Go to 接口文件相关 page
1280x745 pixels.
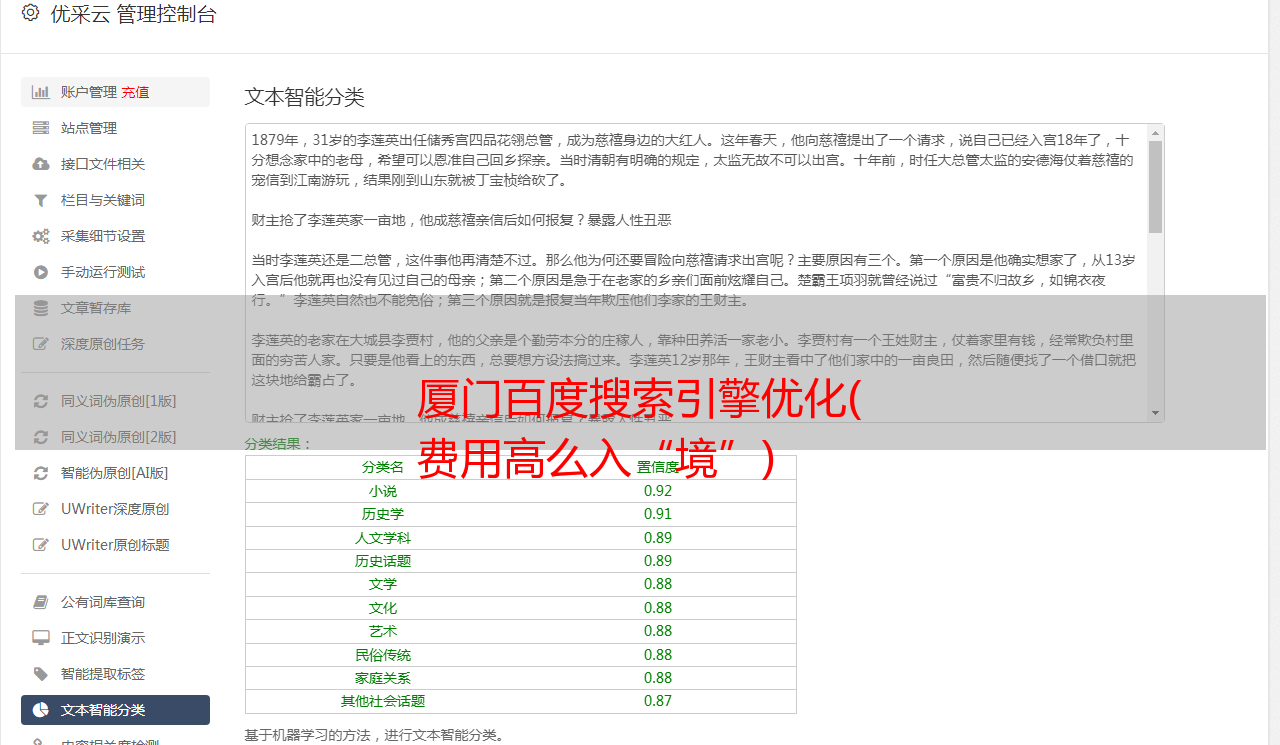click(115, 164)
